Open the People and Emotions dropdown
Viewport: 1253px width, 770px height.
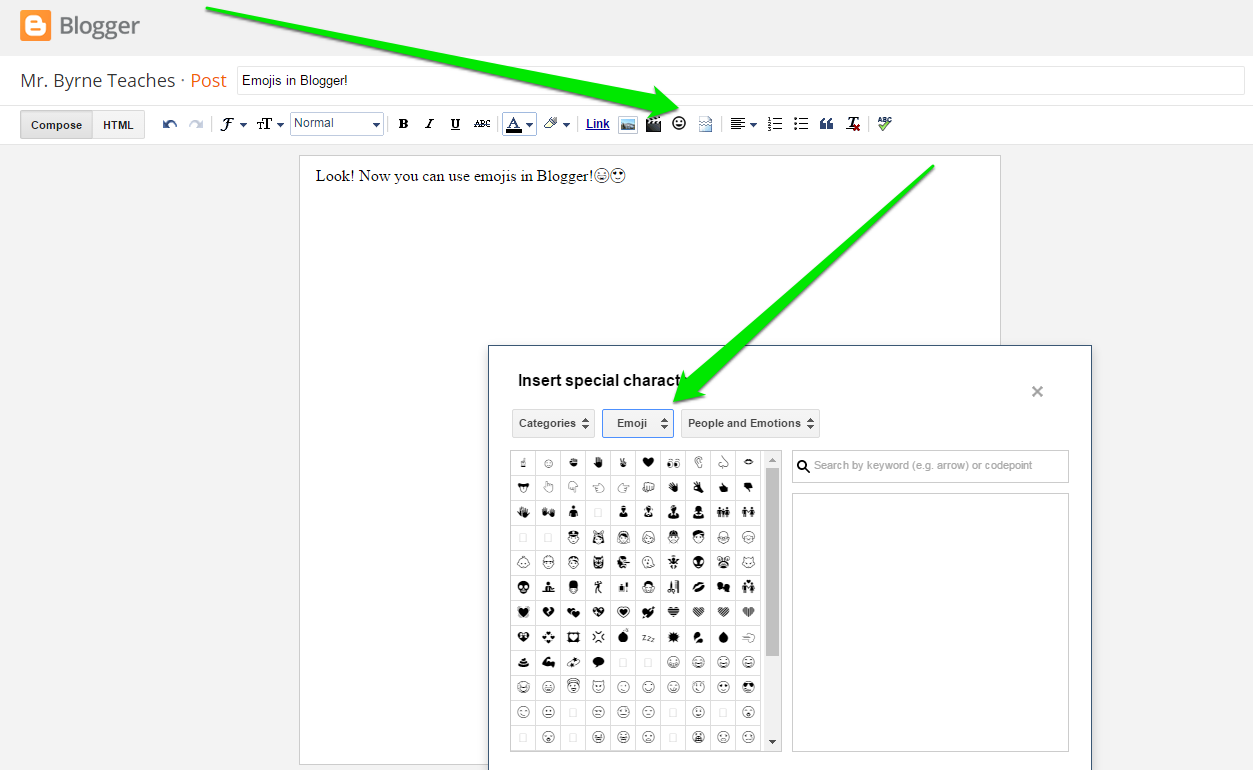coord(750,423)
